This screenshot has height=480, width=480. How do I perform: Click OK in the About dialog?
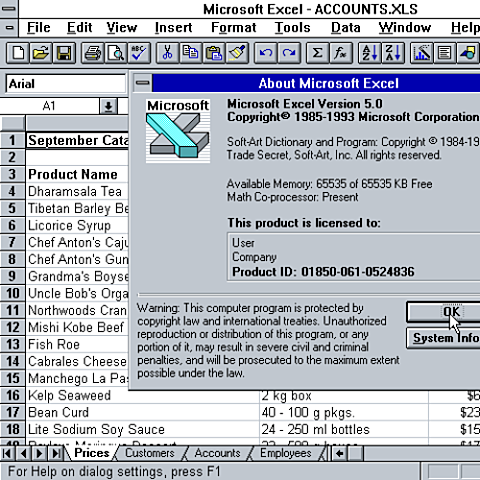point(443,312)
